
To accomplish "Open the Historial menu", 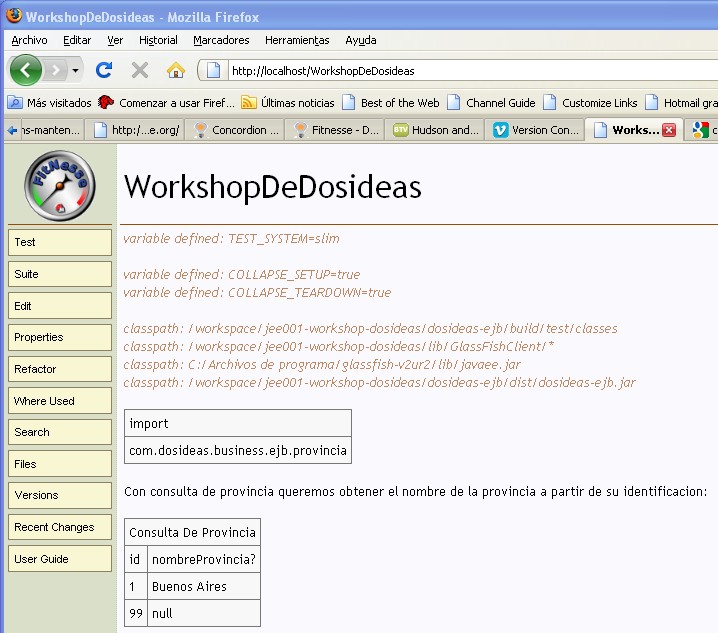I will (x=158, y=40).
